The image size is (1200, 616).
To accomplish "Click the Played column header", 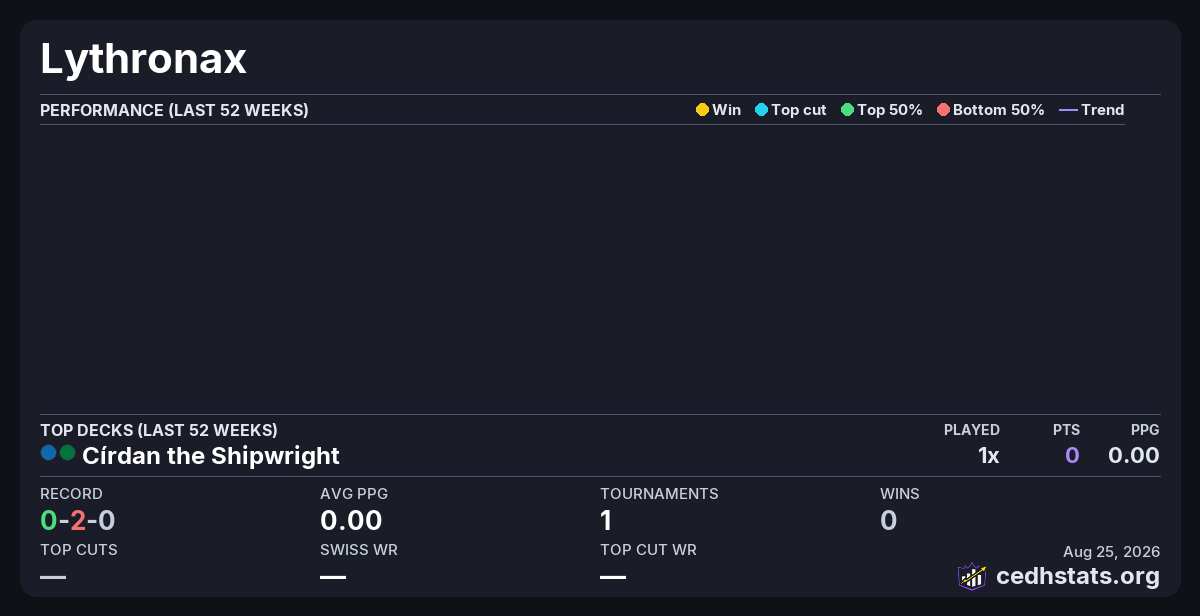I will point(972,430).
